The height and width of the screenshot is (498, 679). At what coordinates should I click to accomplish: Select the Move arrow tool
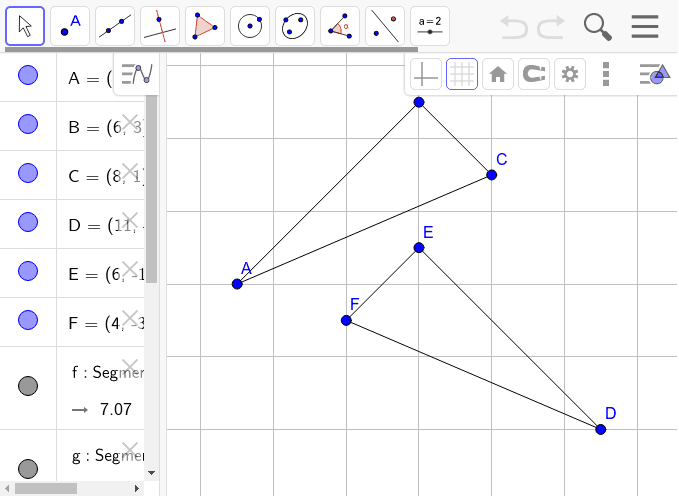point(25,26)
